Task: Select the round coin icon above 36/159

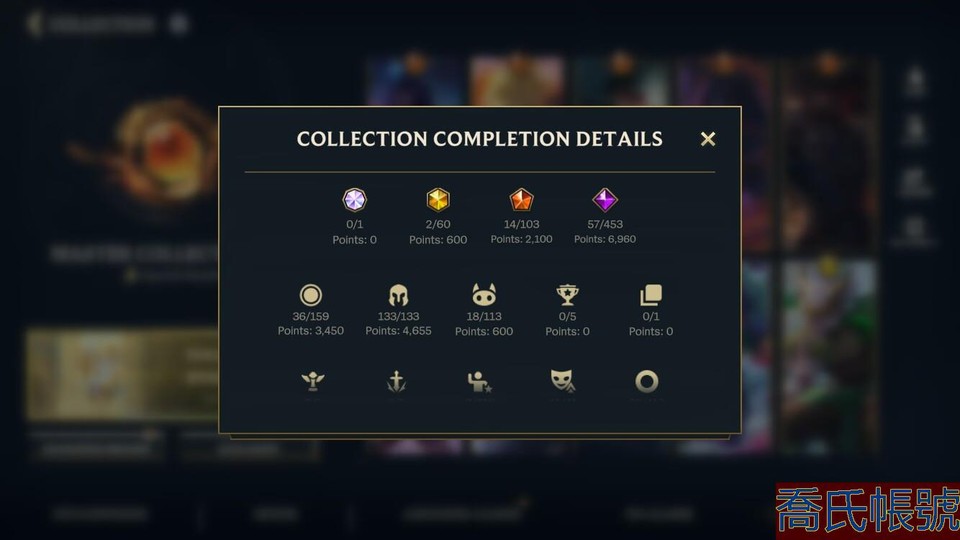Action: click(310, 295)
